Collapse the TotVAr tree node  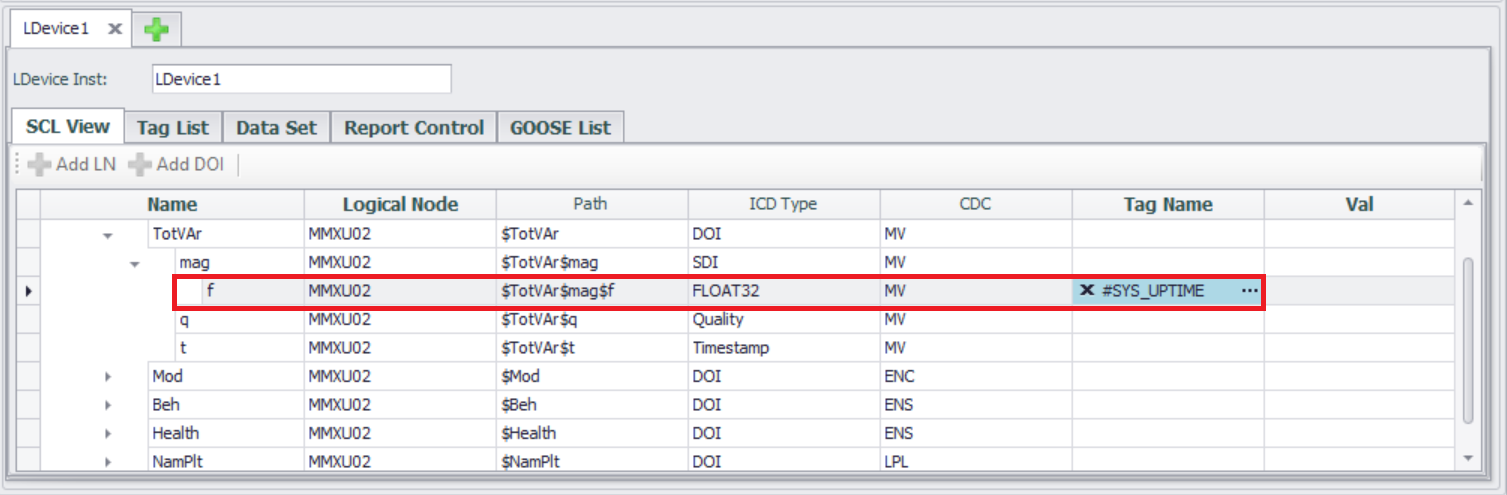(x=107, y=236)
